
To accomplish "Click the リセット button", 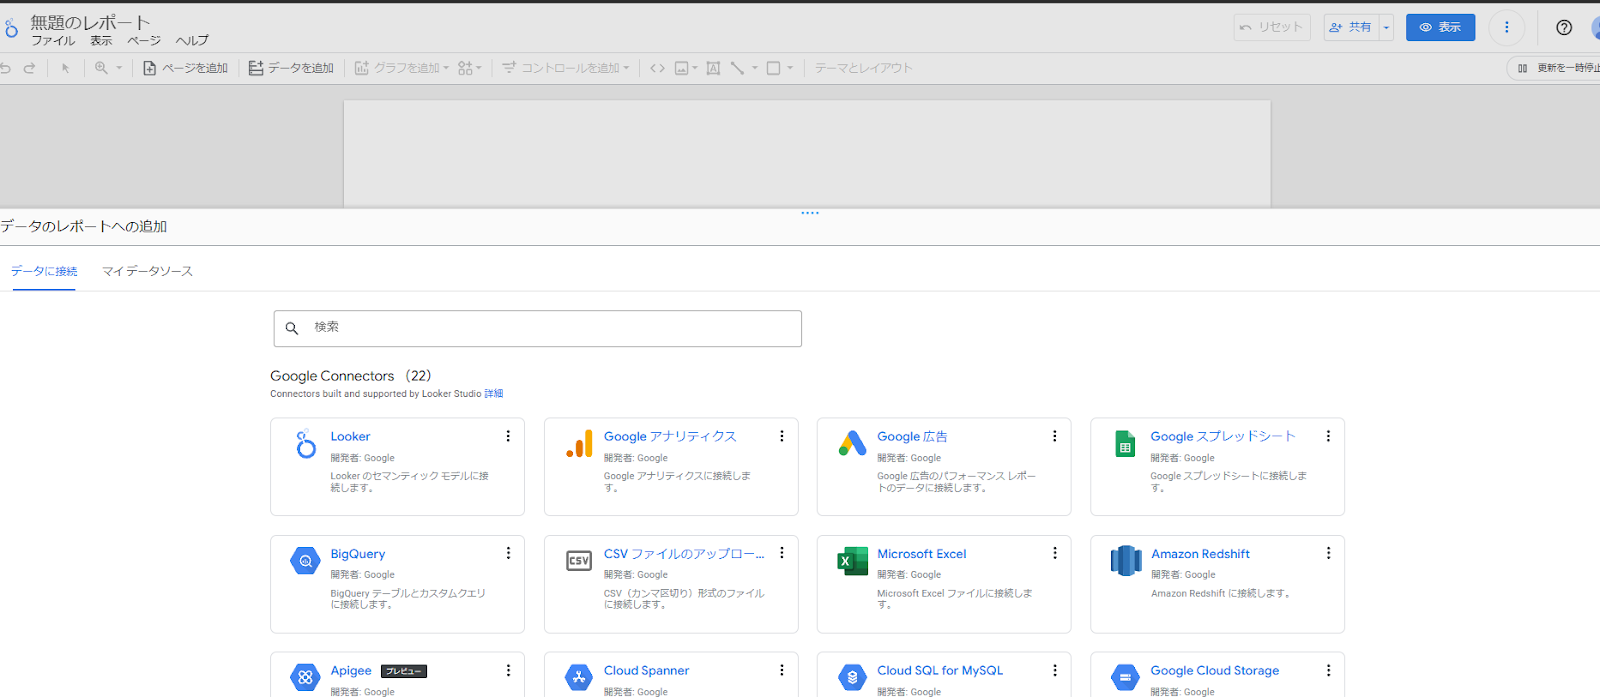I will click(x=1272, y=27).
